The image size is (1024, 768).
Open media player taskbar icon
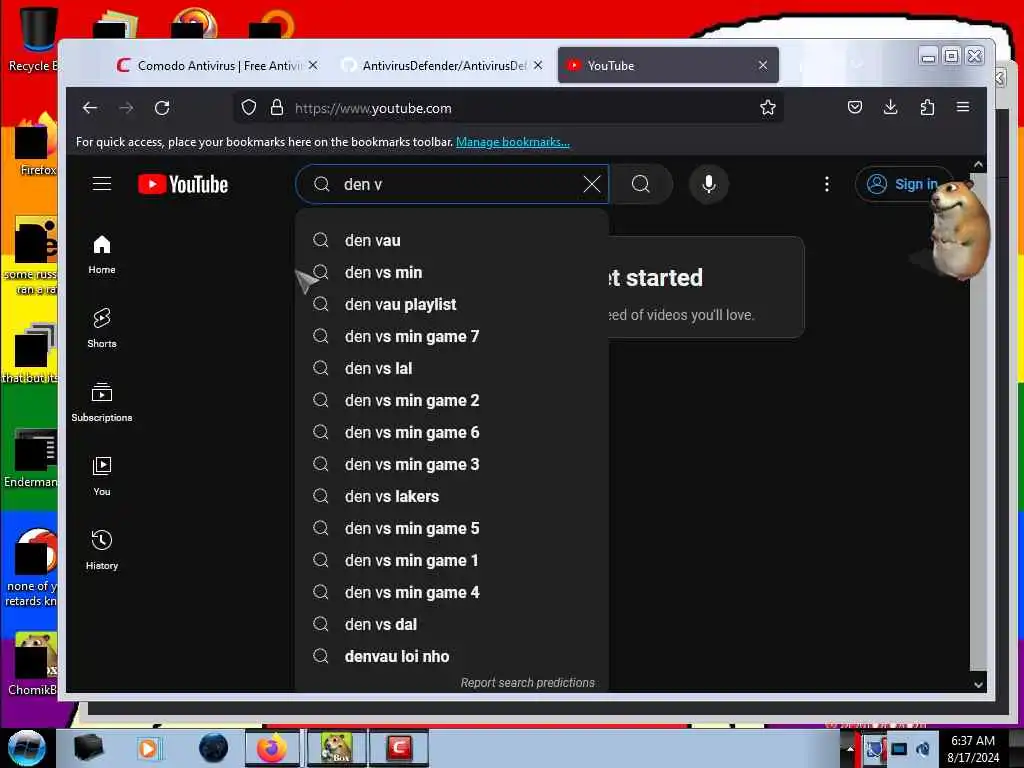(149, 748)
